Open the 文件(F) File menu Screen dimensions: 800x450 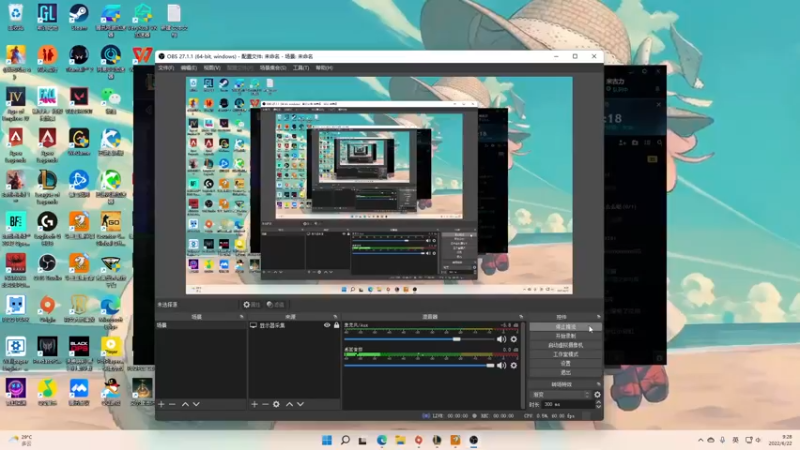click(x=166, y=68)
